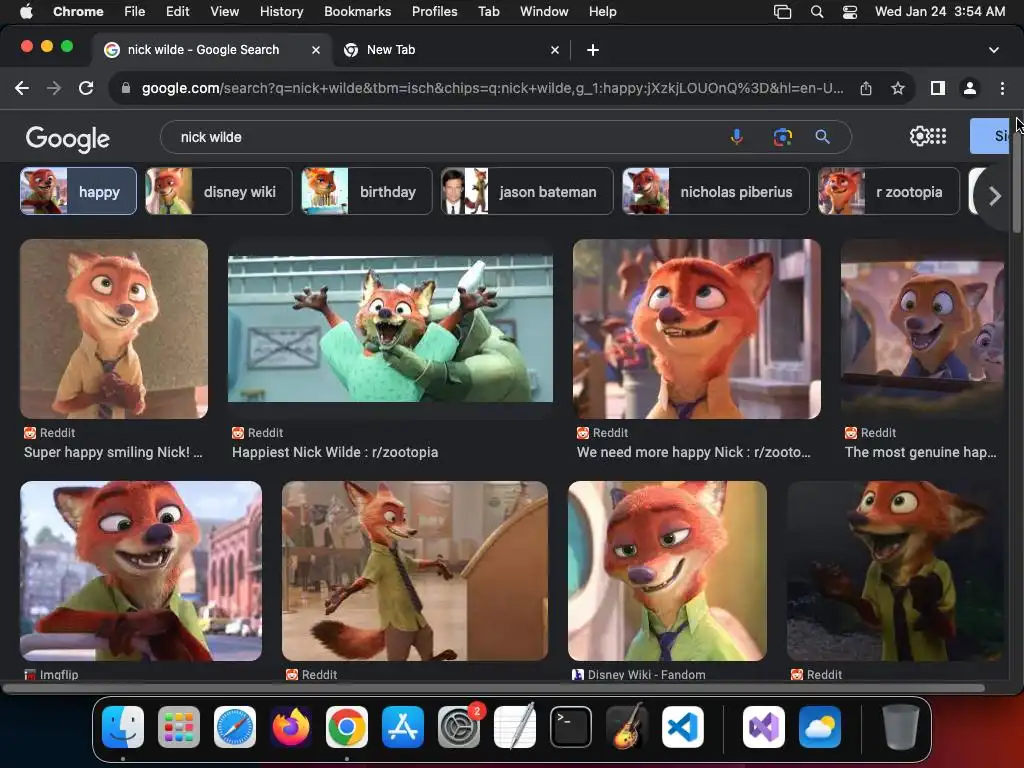1024x768 pixels.
Task: Click the Chrome back arrow button
Action: pyautogui.click(x=22, y=88)
